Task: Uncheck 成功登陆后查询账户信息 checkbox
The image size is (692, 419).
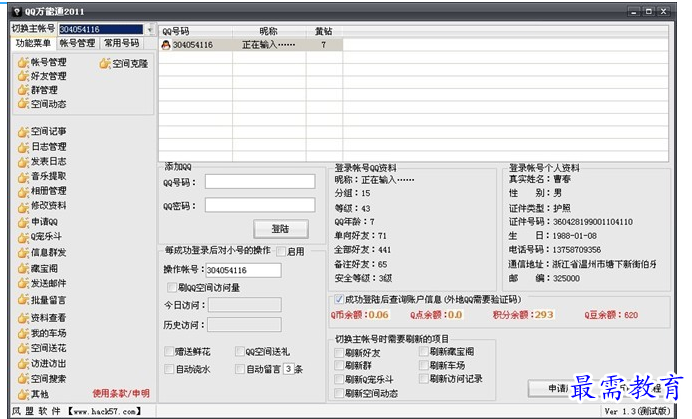Action: [338, 299]
